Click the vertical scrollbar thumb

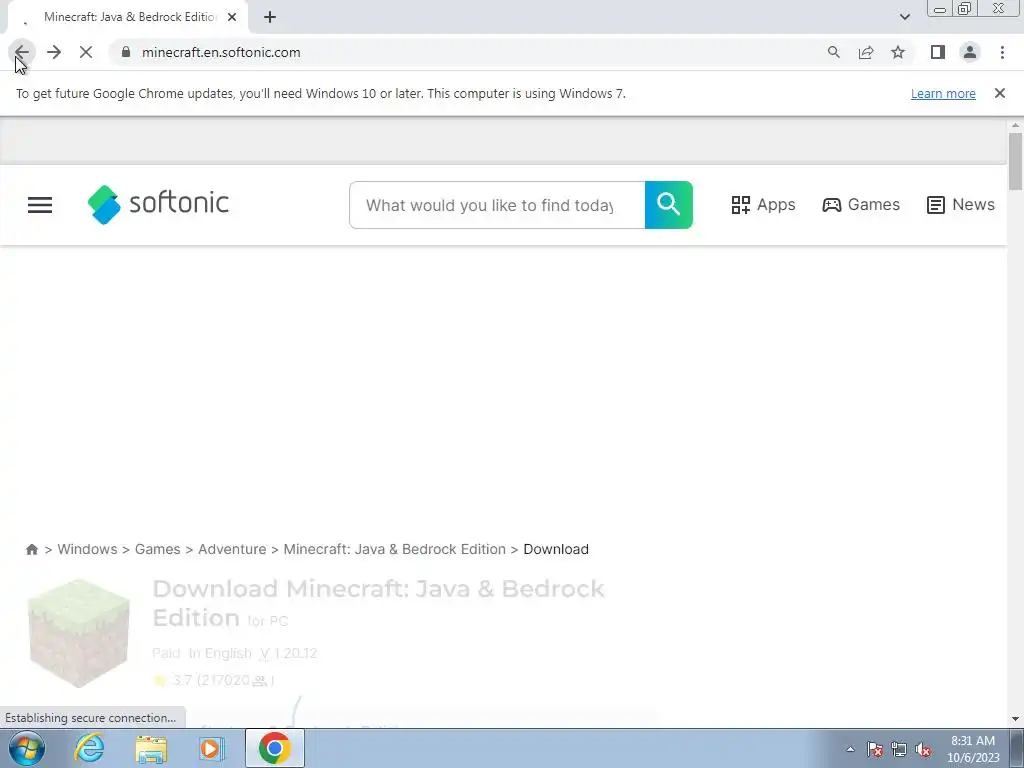point(1015,161)
